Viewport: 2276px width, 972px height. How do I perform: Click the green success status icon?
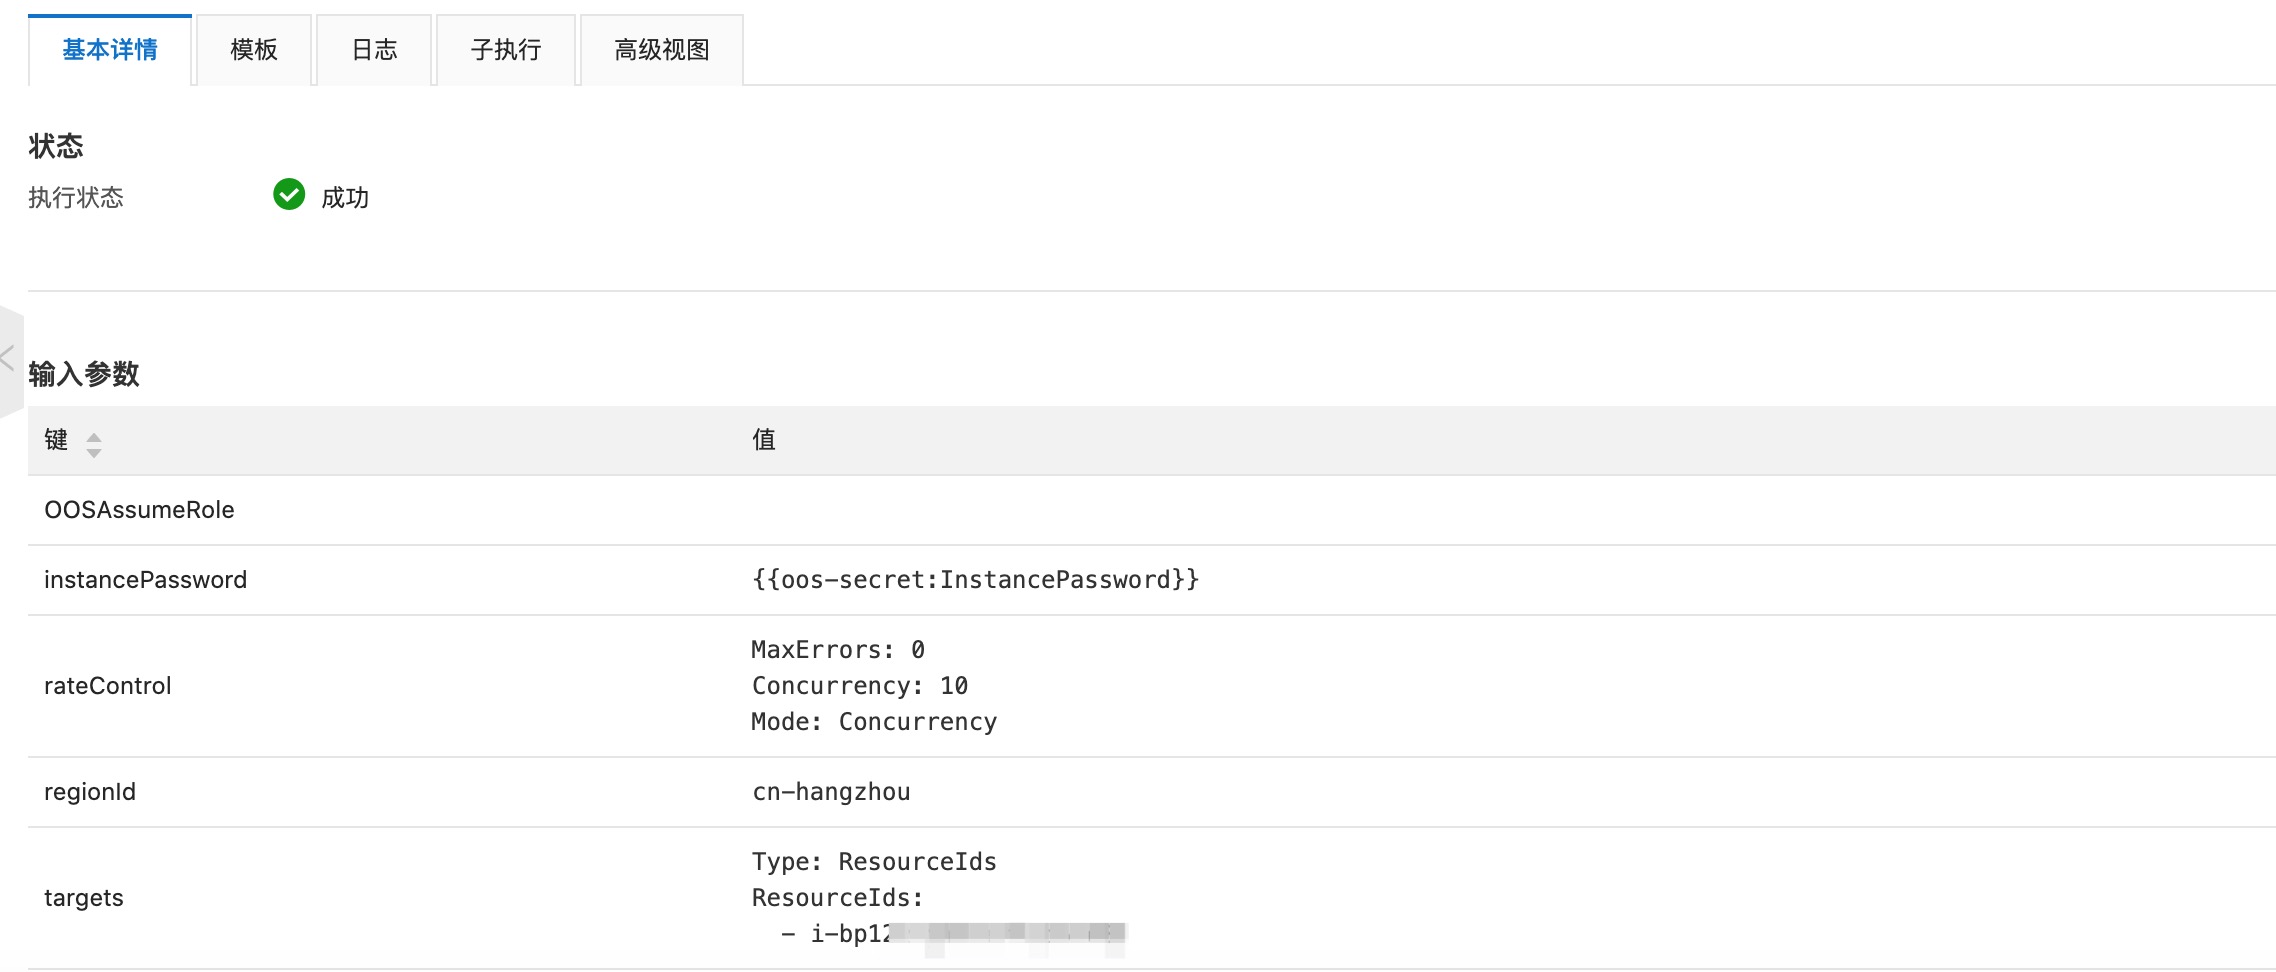289,195
